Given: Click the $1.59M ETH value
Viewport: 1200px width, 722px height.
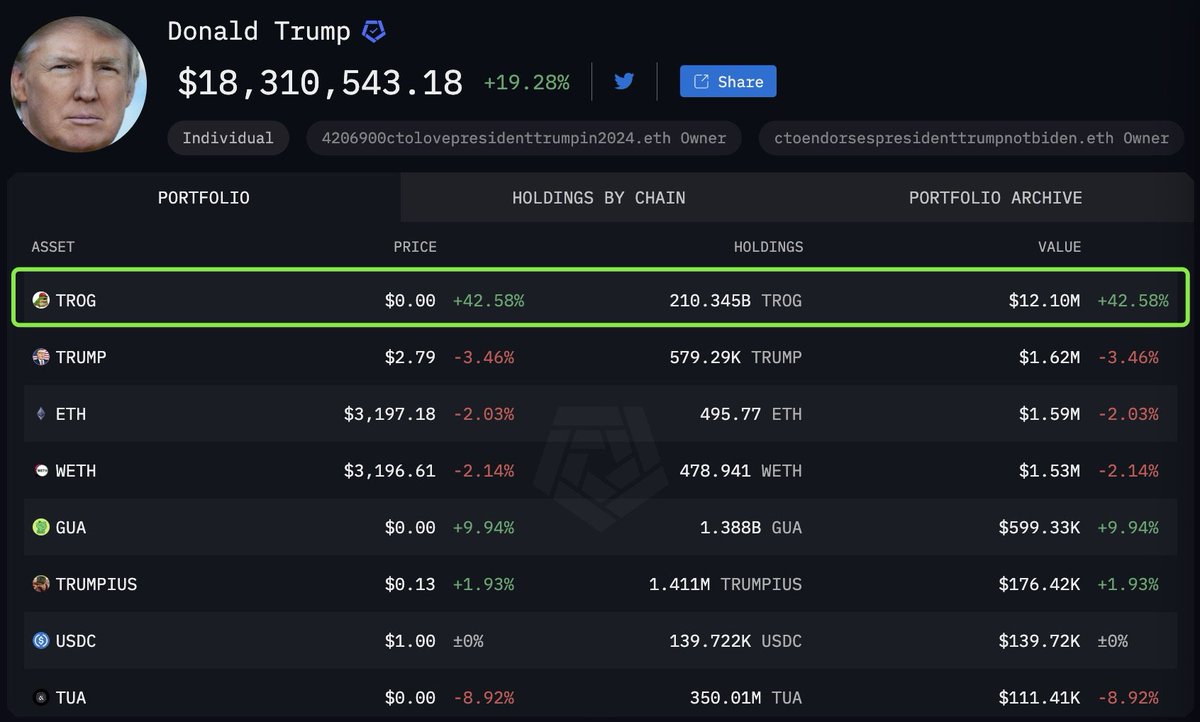Looking at the screenshot, I should tap(1049, 414).
